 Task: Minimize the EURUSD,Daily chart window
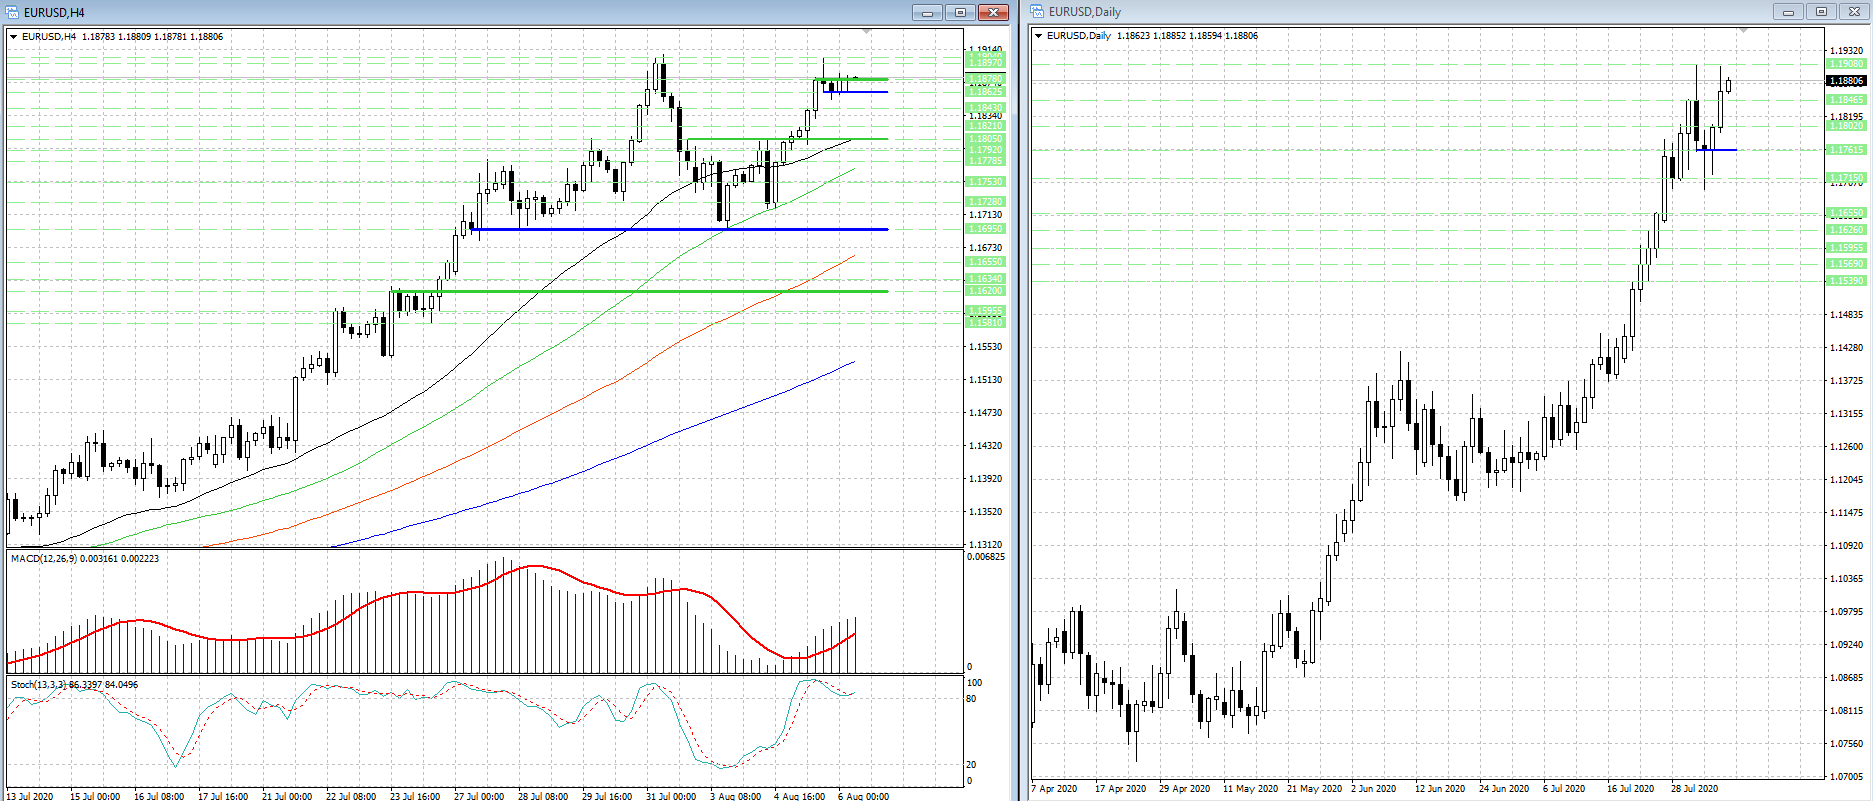click(x=1788, y=11)
